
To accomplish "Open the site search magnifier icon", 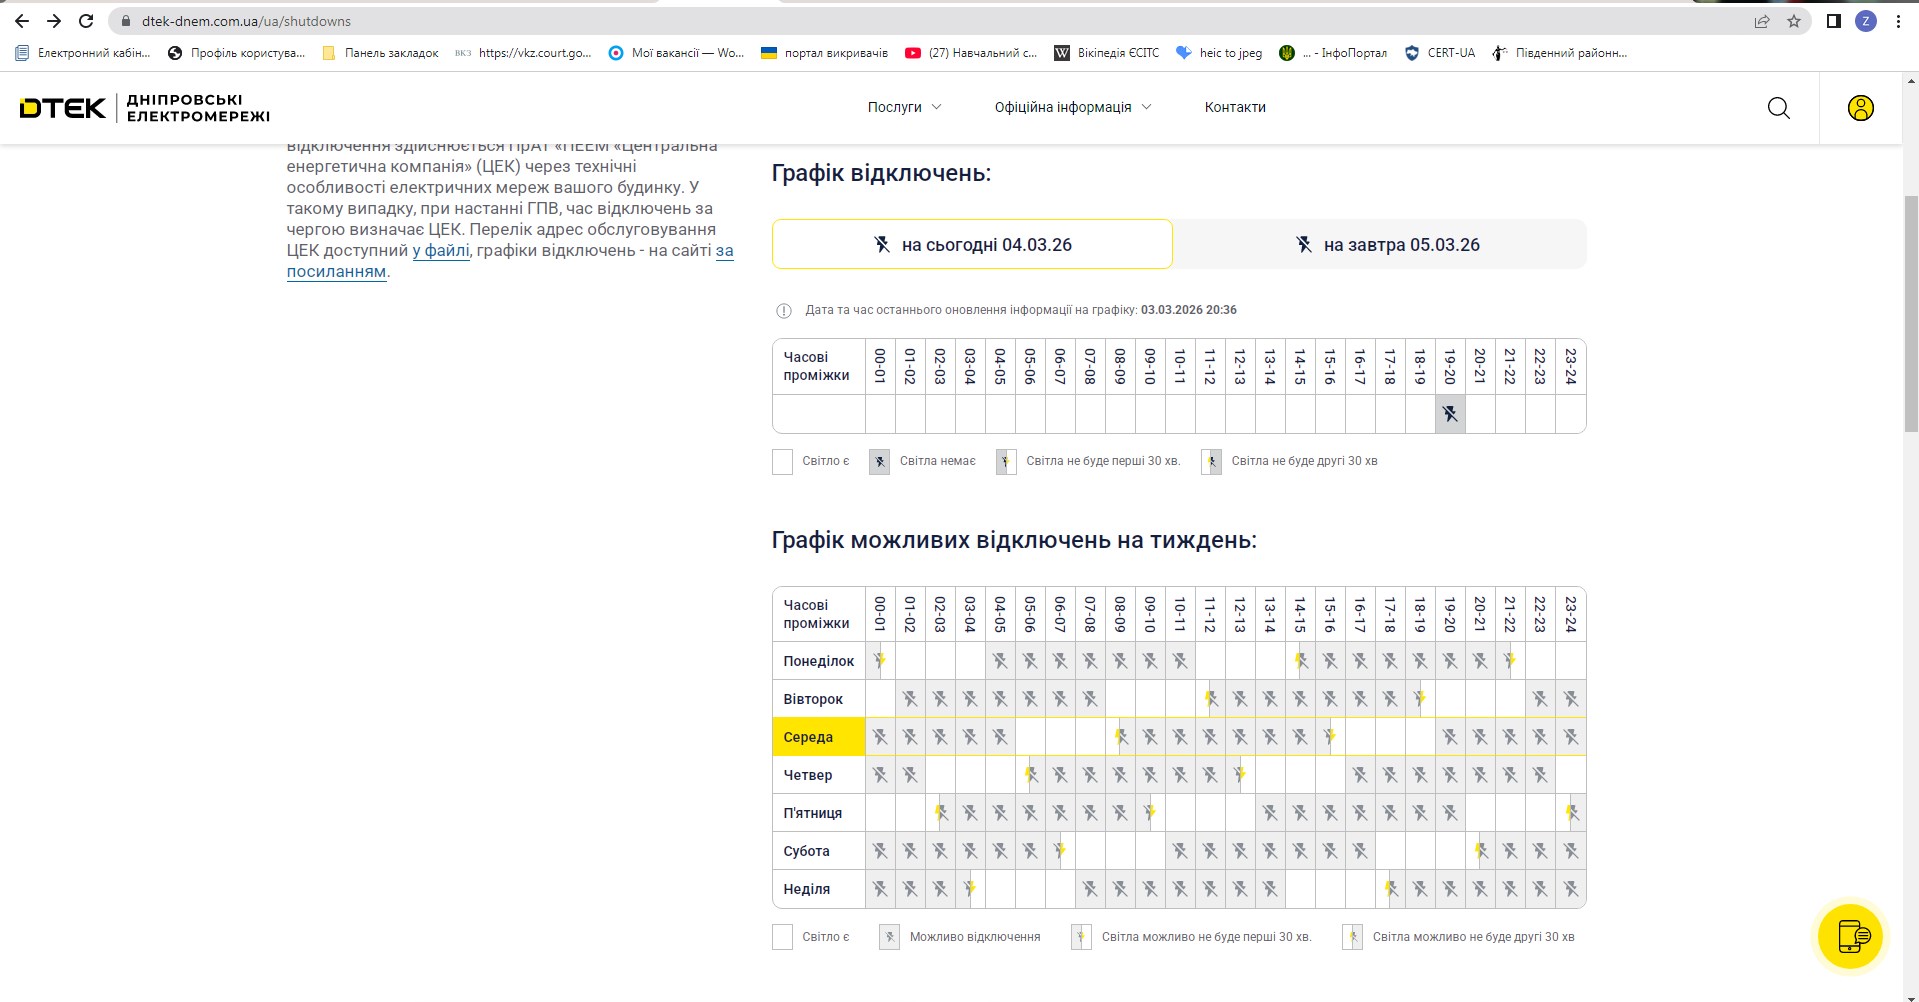I will click(x=1778, y=108).
